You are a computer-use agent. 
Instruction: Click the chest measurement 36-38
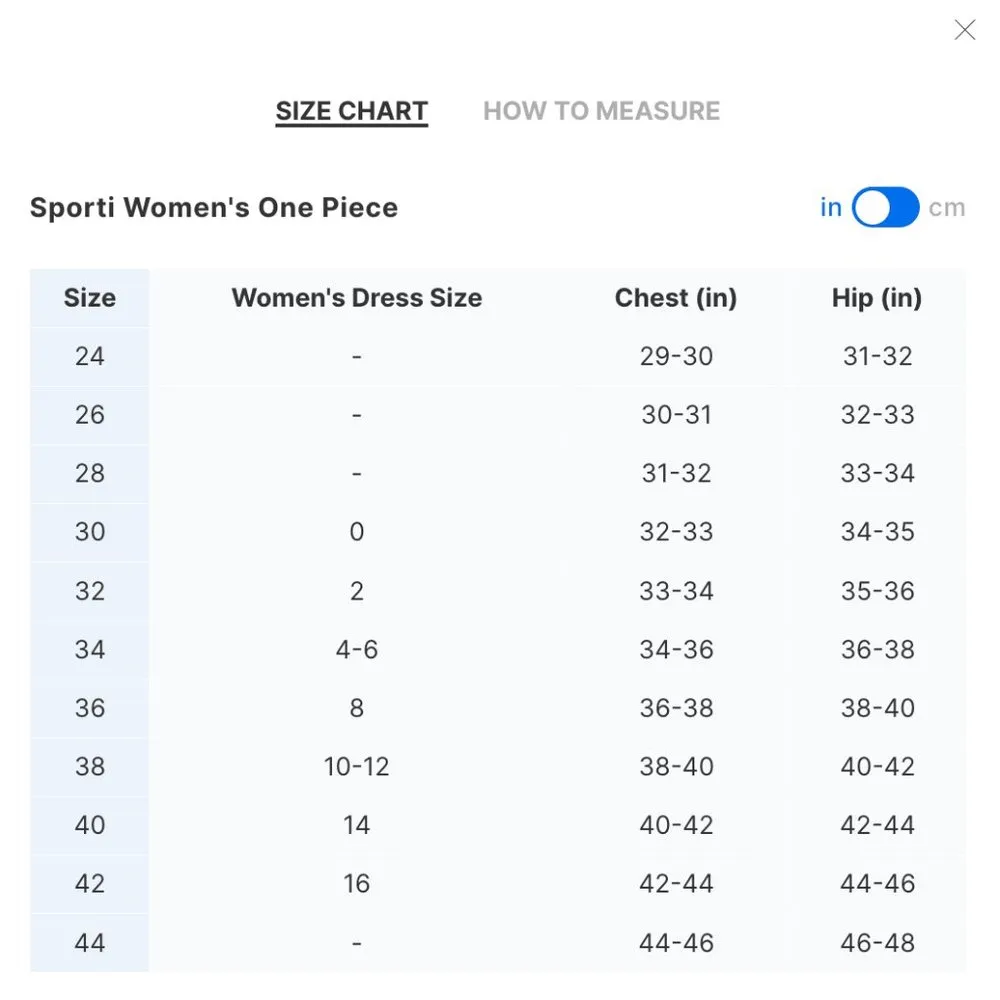pyautogui.click(x=676, y=708)
